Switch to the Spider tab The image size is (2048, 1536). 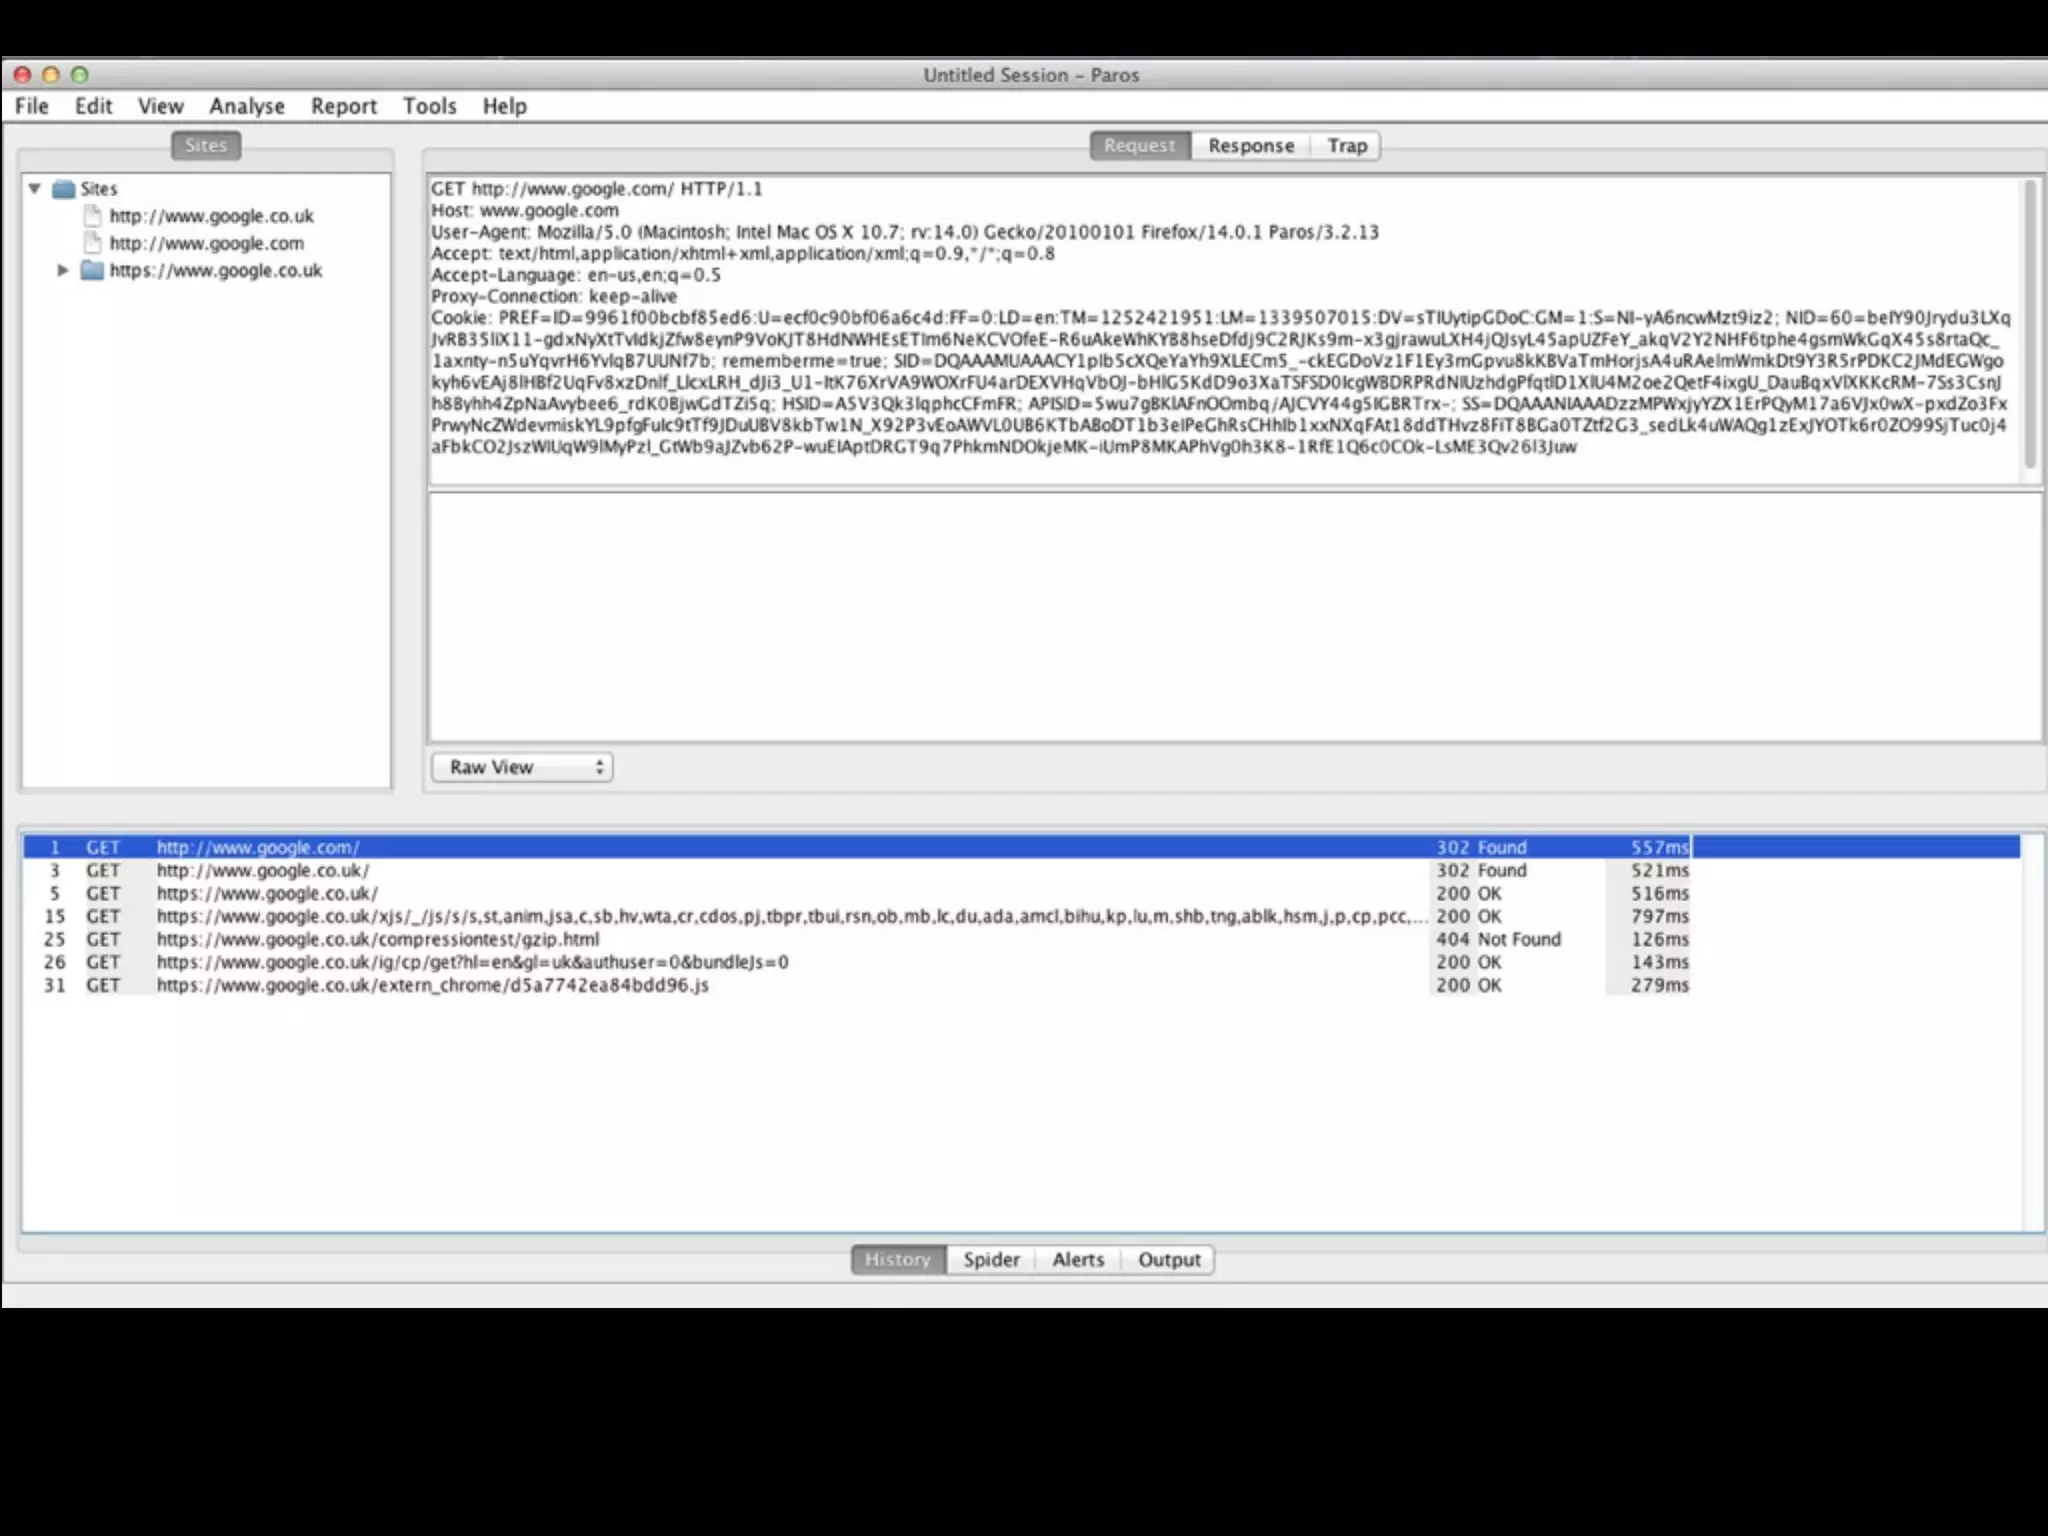991,1260
